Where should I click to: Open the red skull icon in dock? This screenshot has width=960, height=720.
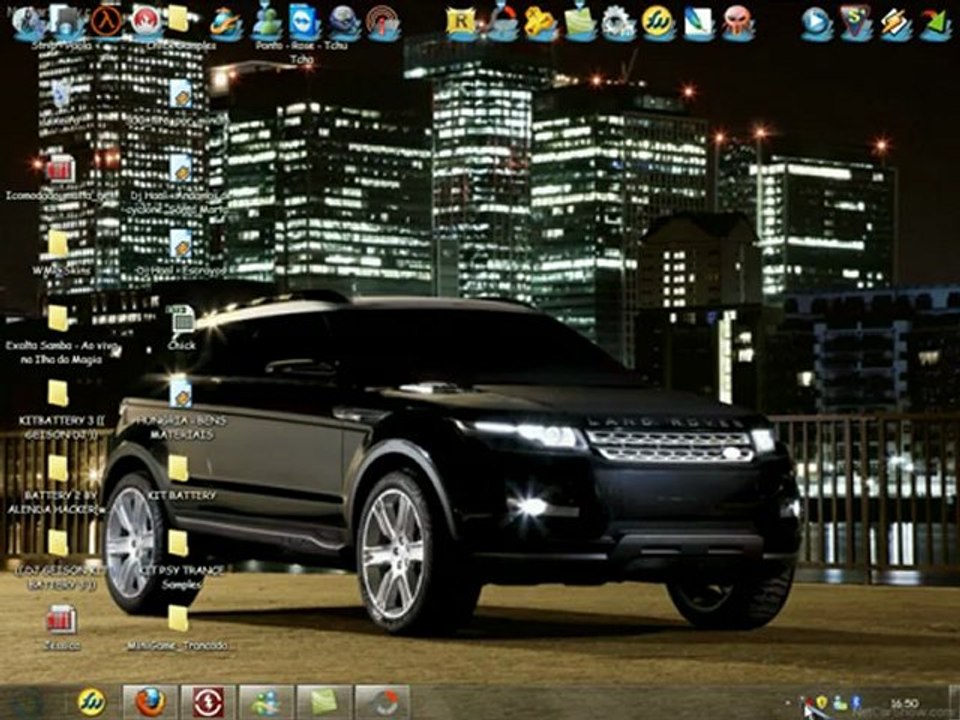tap(738, 23)
